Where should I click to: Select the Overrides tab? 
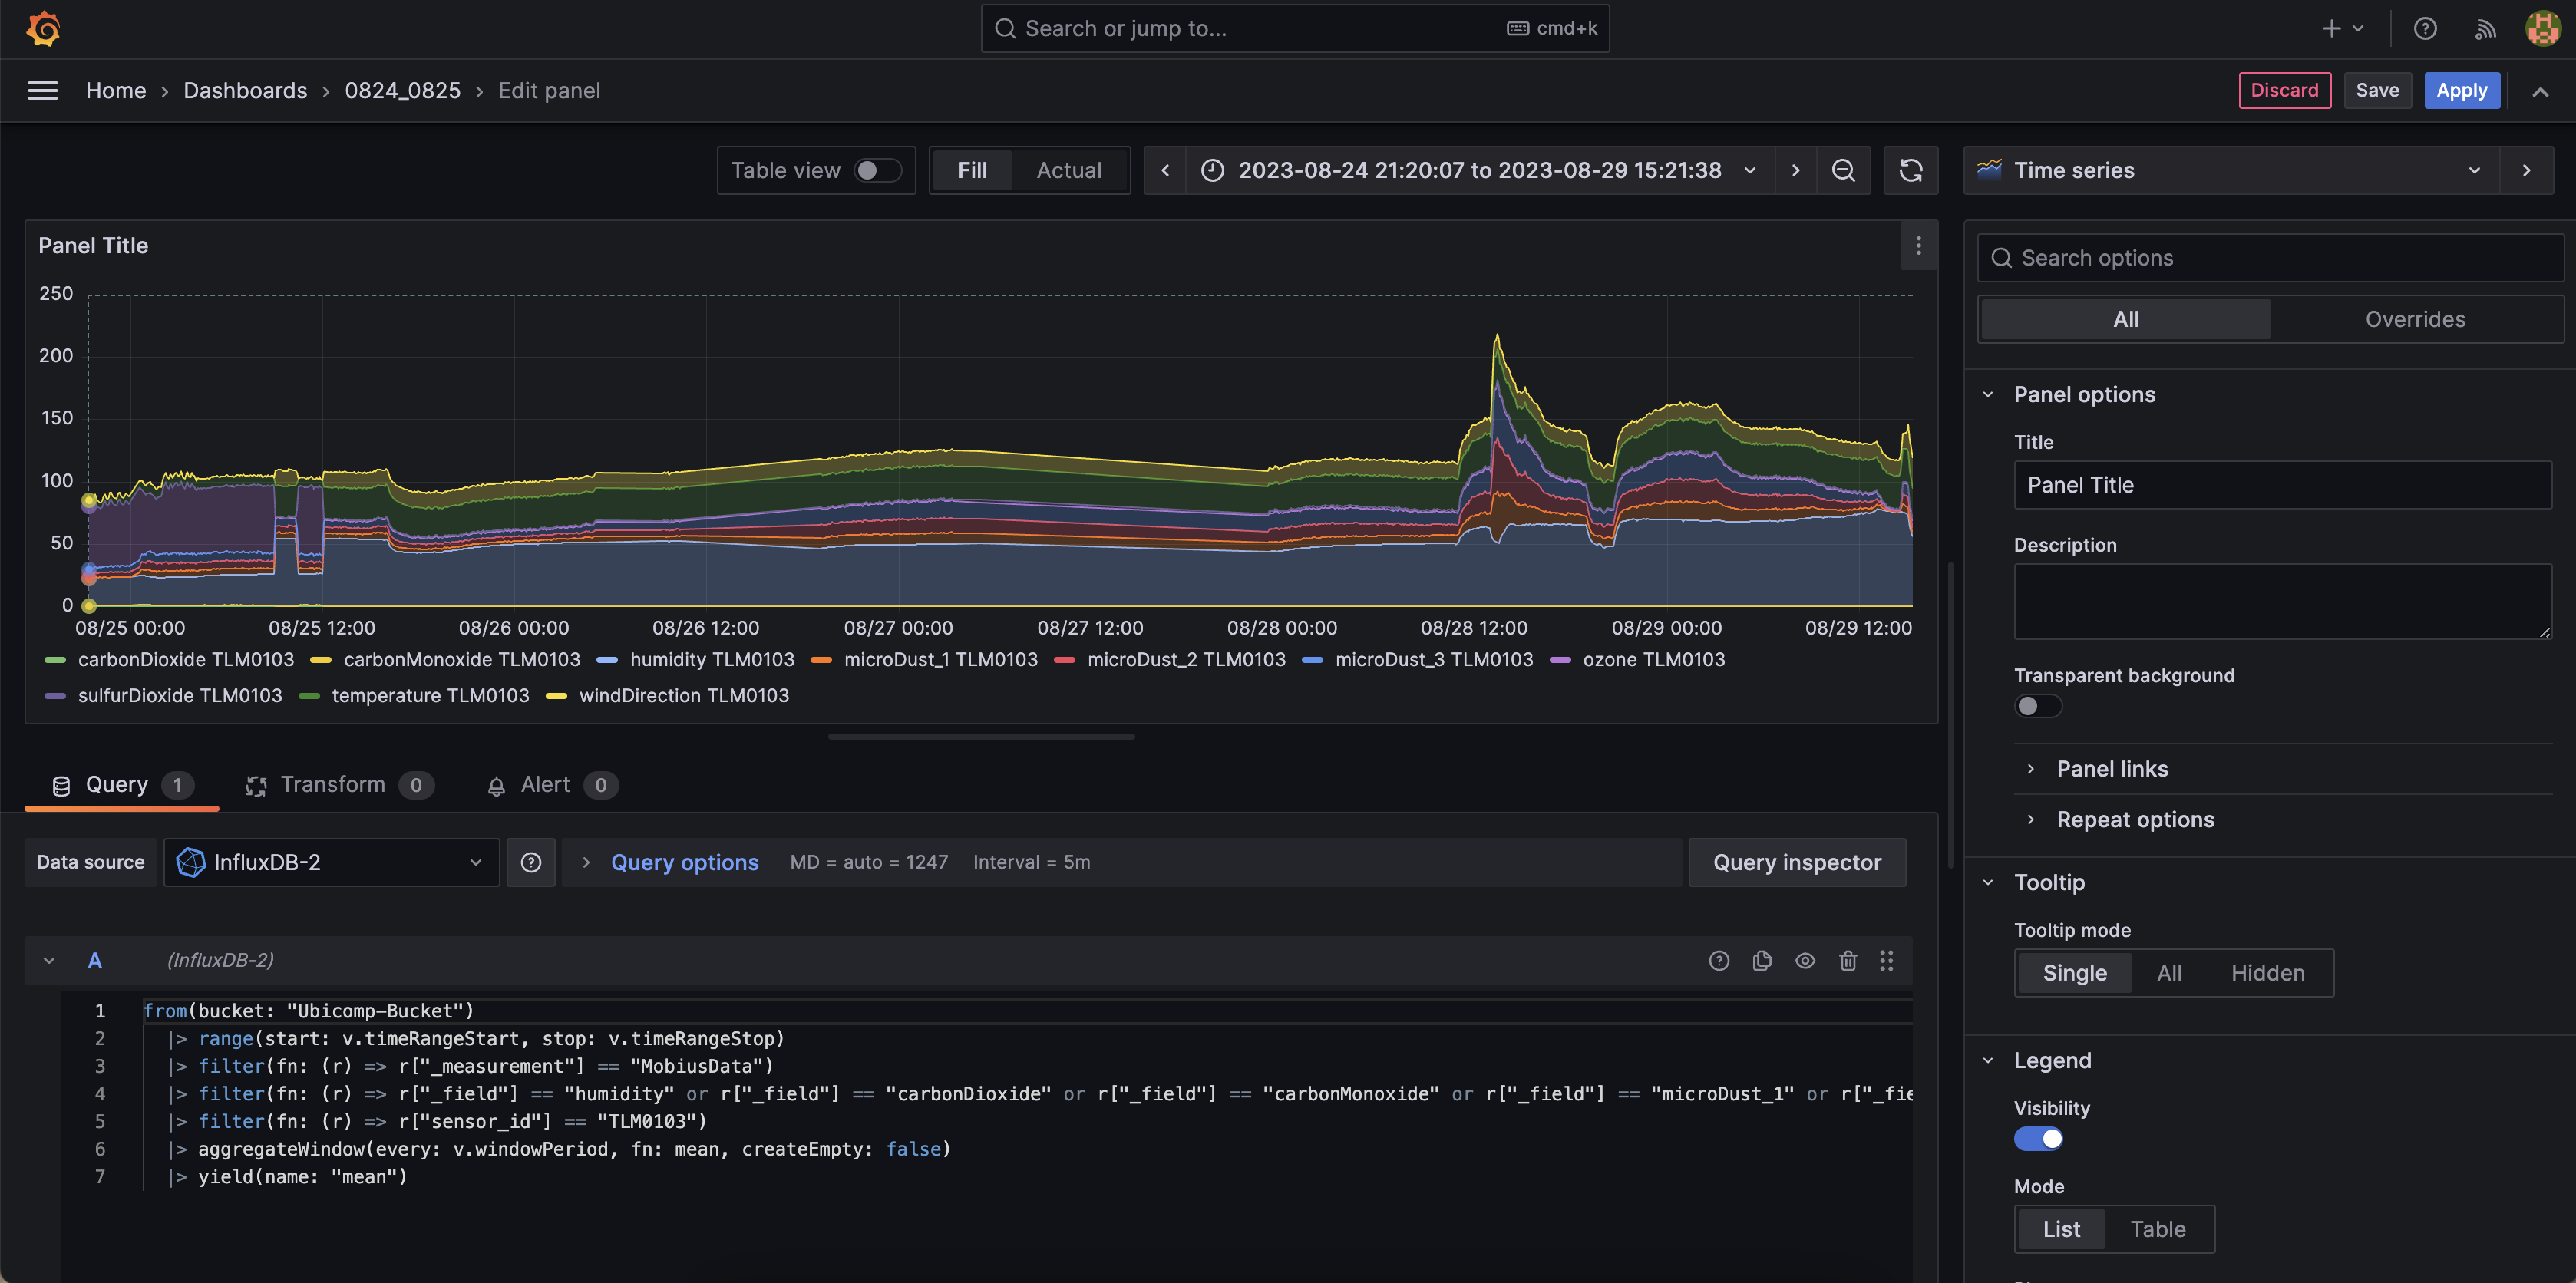coord(2414,320)
